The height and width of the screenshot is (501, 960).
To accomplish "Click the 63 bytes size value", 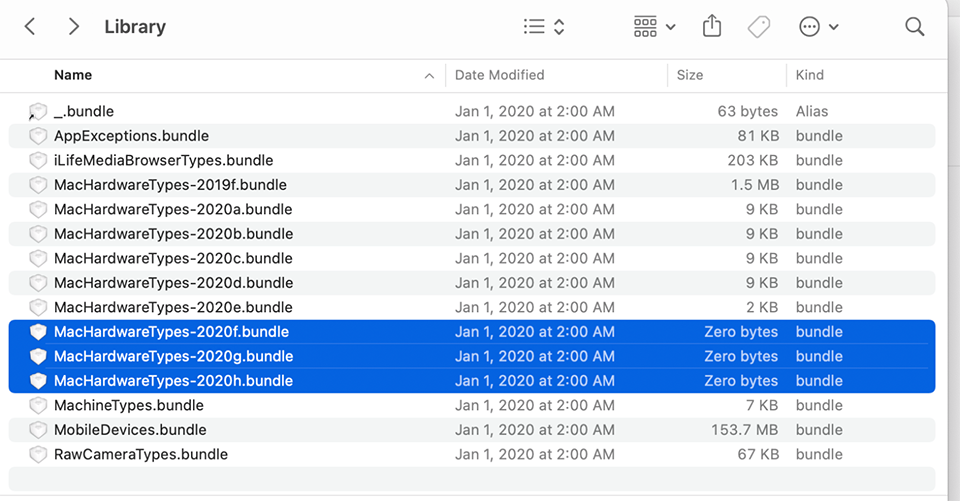I will 748,111.
